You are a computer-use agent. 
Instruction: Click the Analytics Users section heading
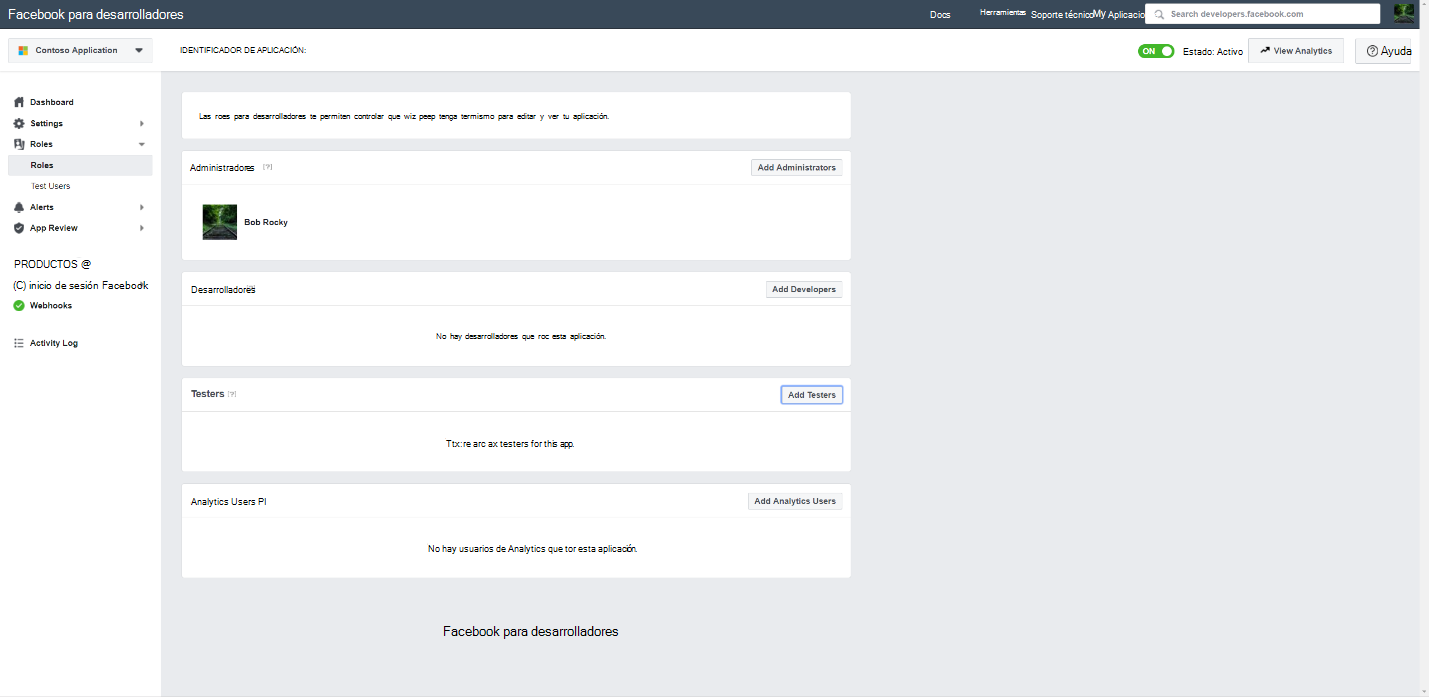coord(229,501)
